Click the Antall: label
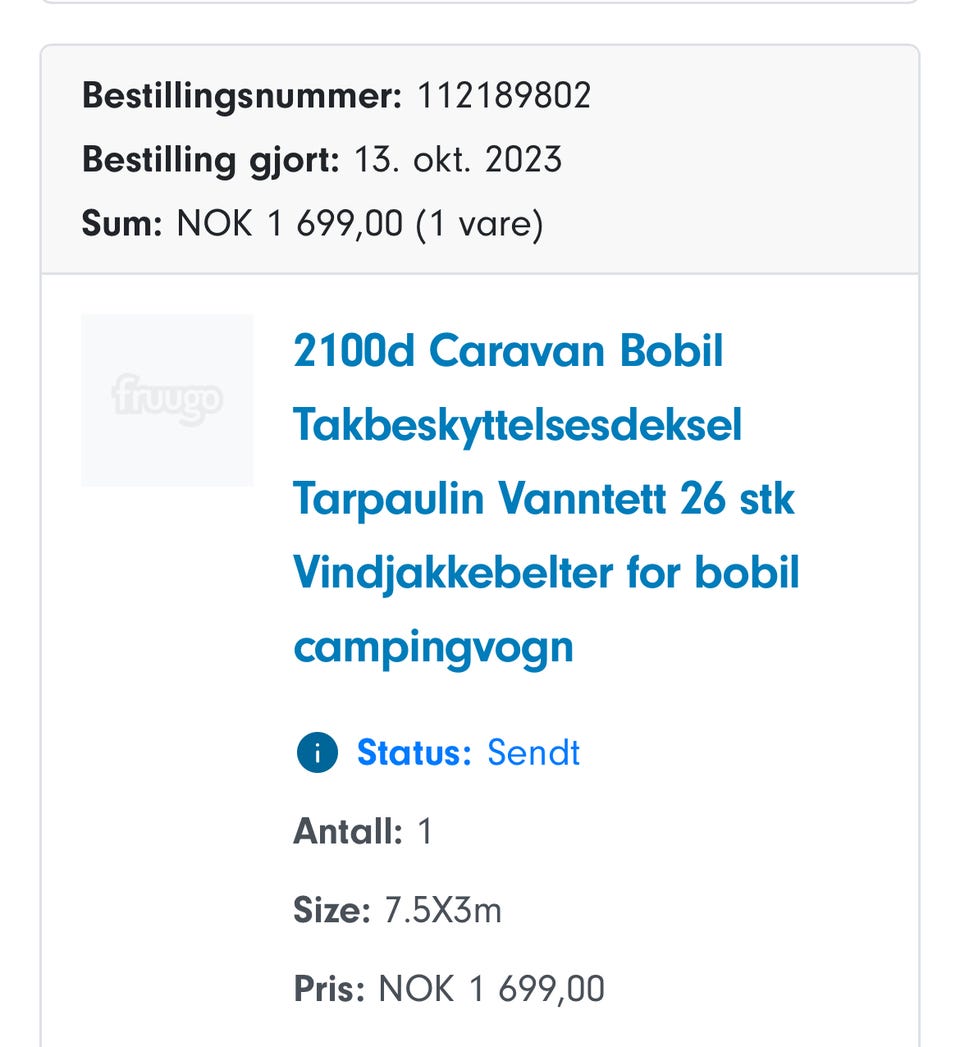 coord(347,831)
